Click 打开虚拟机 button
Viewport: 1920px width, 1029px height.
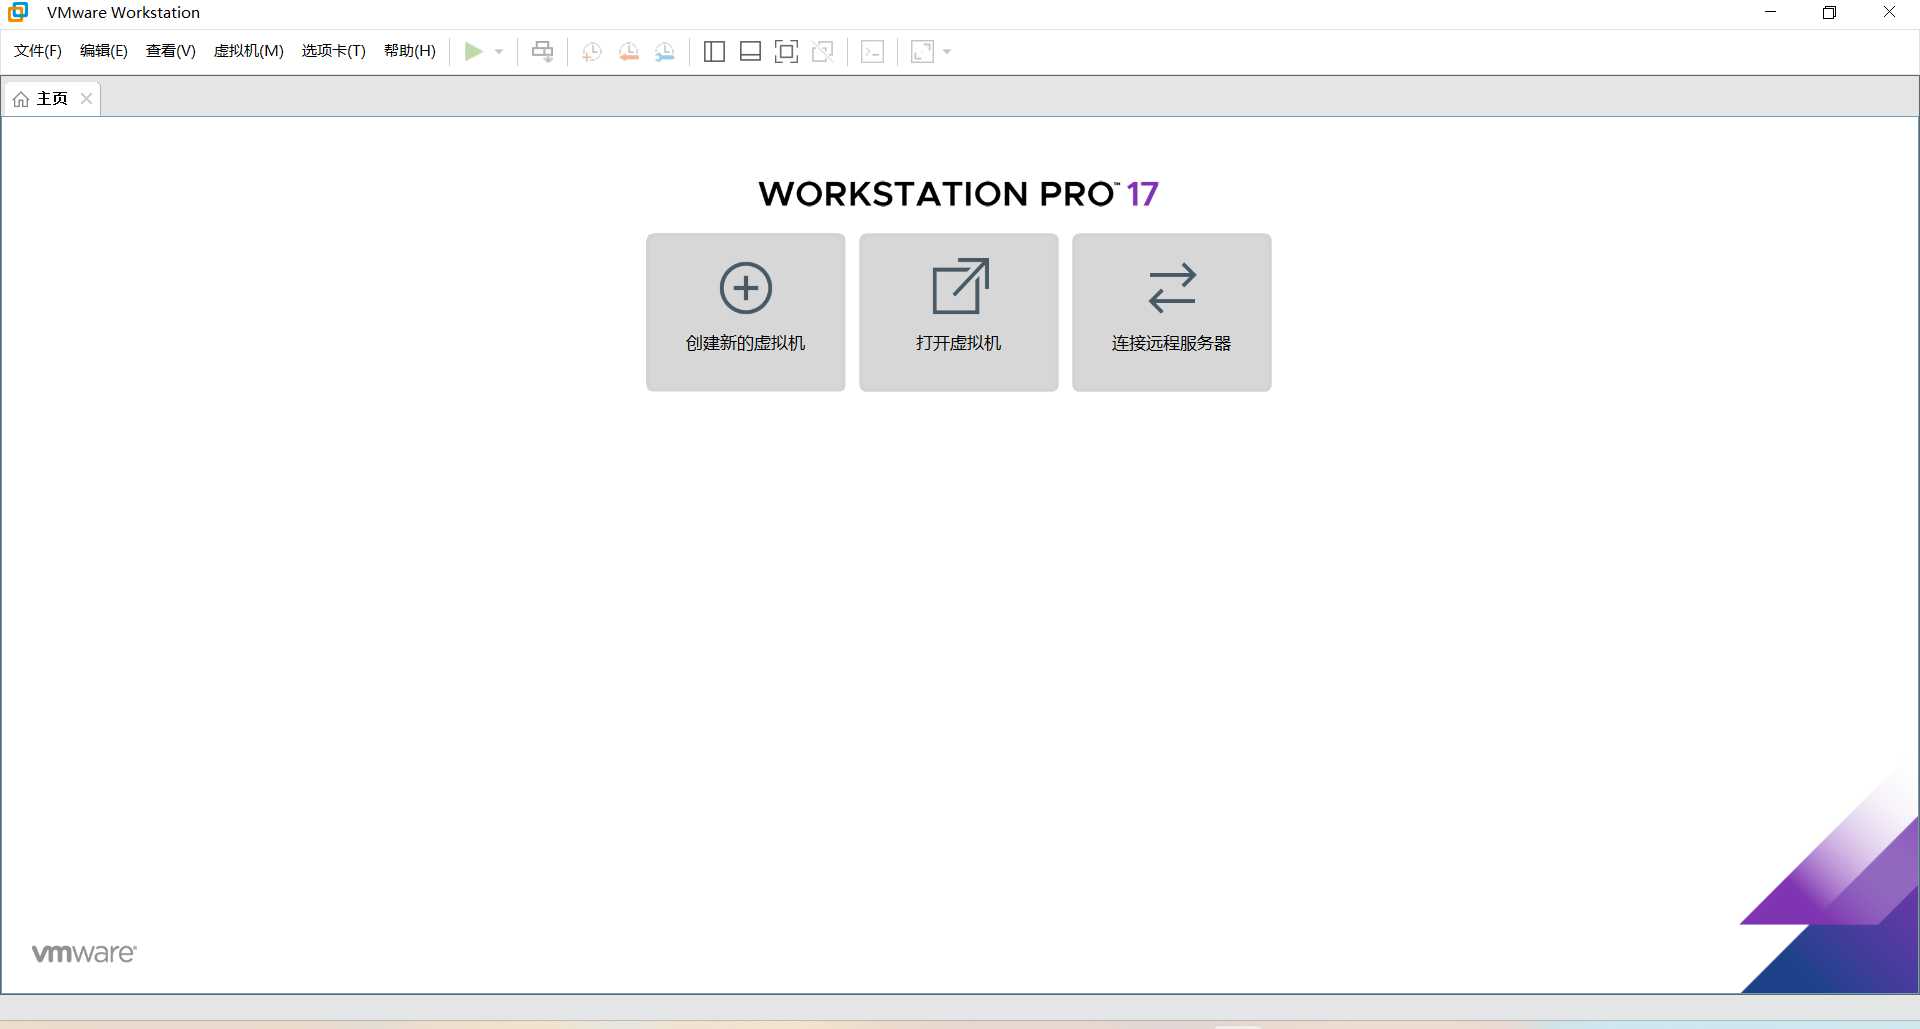click(x=958, y=312)
